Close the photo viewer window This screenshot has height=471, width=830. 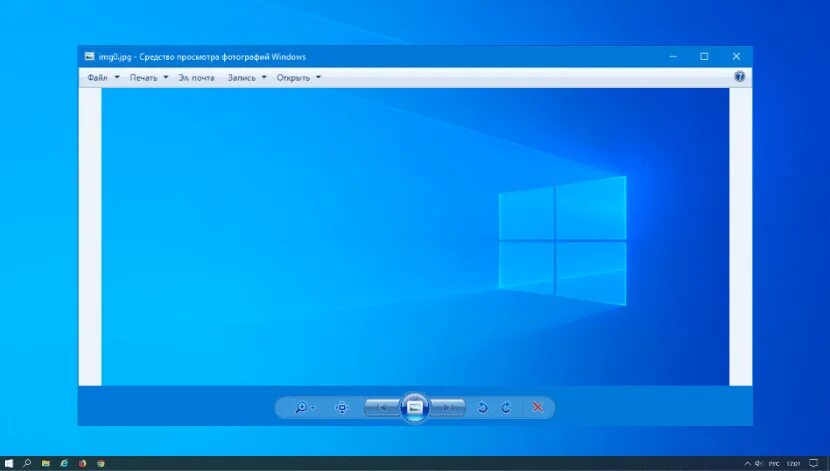point(736,56)
